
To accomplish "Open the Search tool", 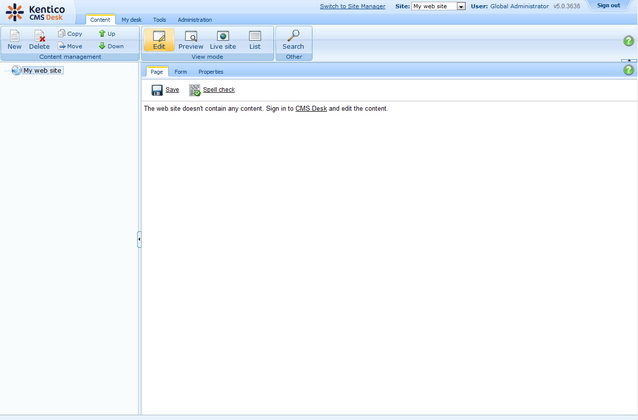I will coord(293,40).
